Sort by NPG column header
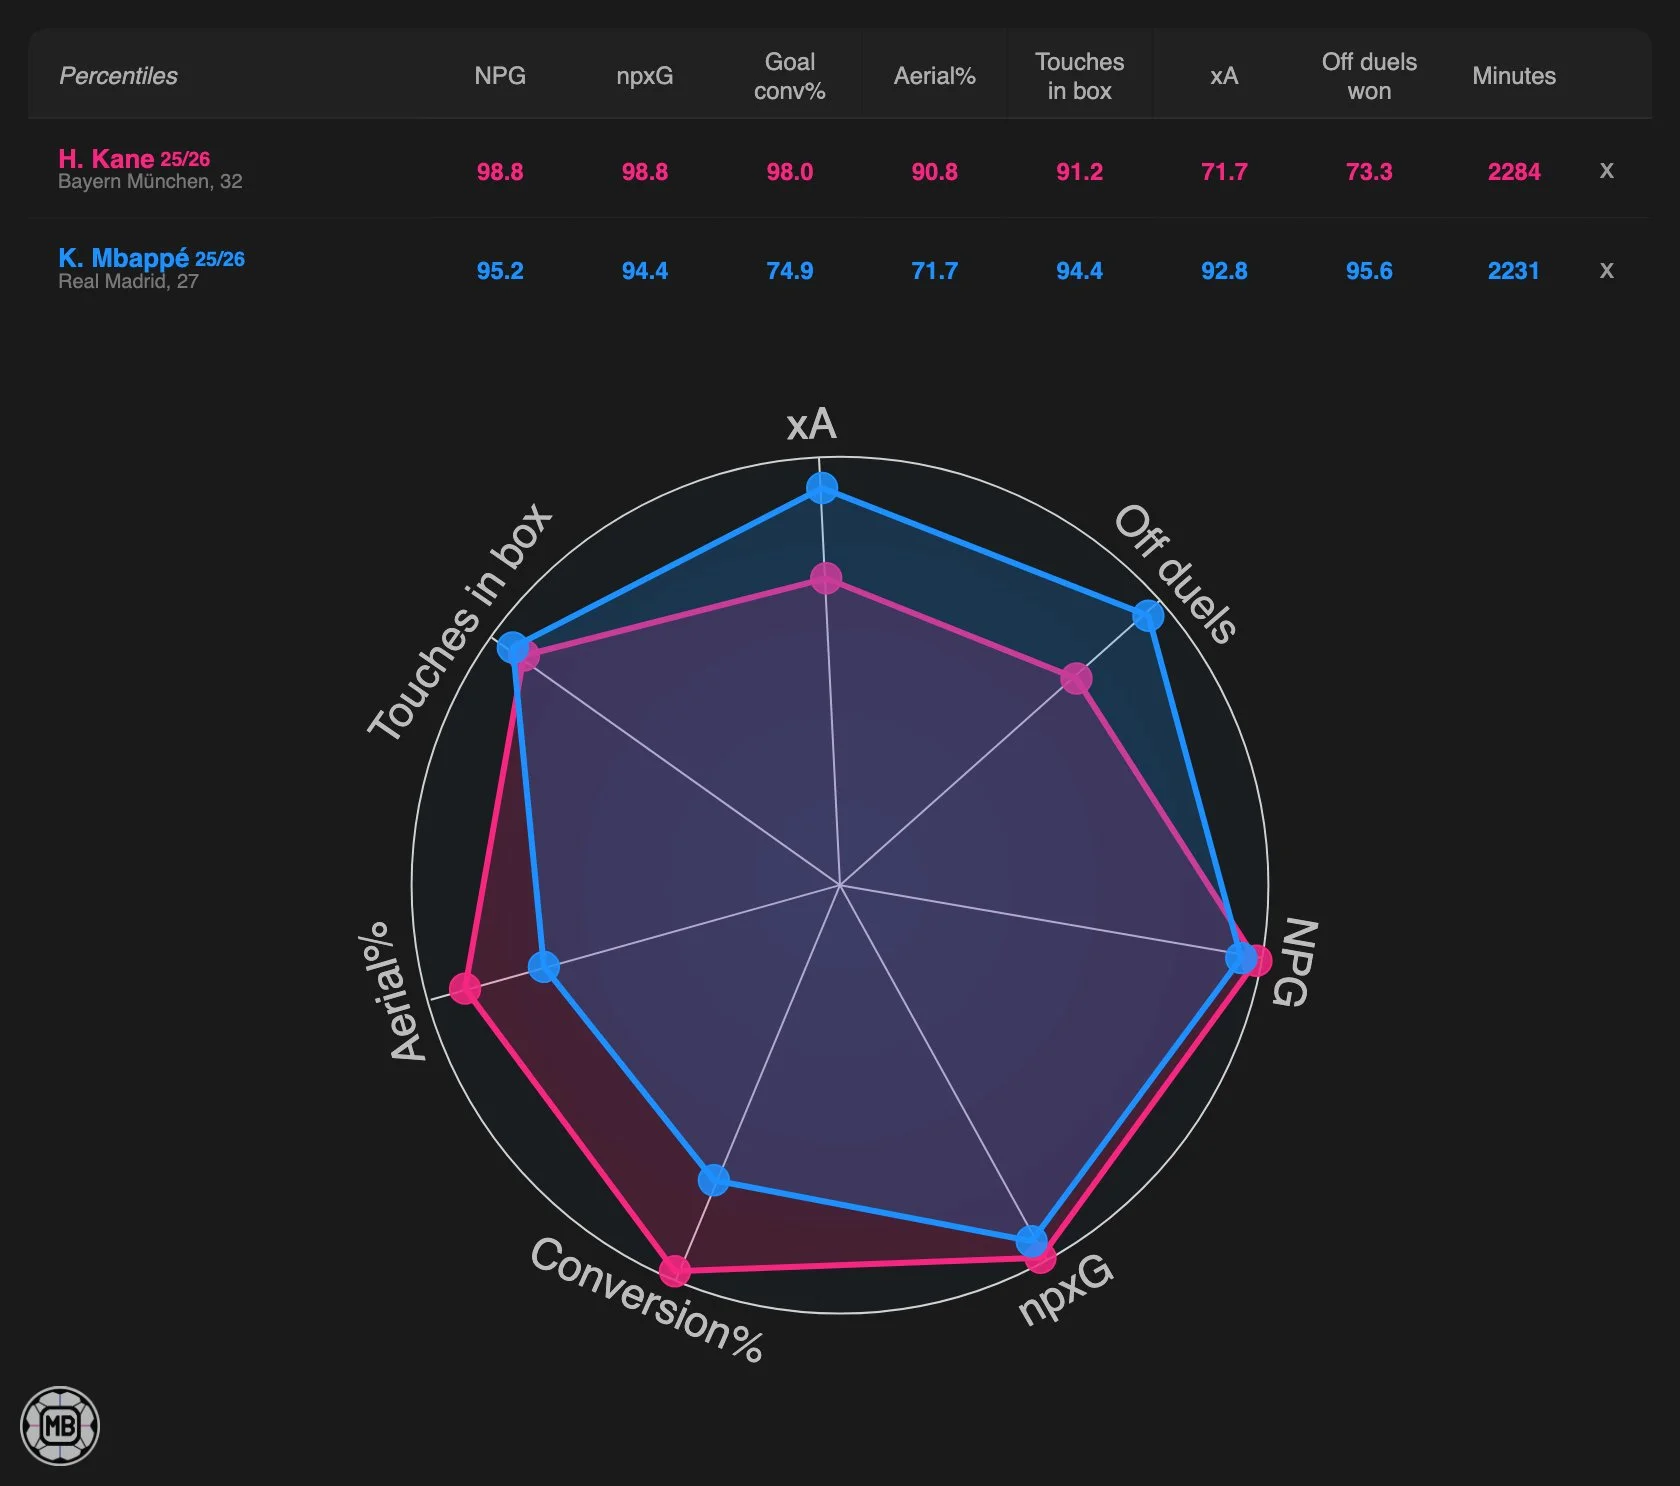The width and height of the screenshot is (1680, 1486). coord(500,76)
